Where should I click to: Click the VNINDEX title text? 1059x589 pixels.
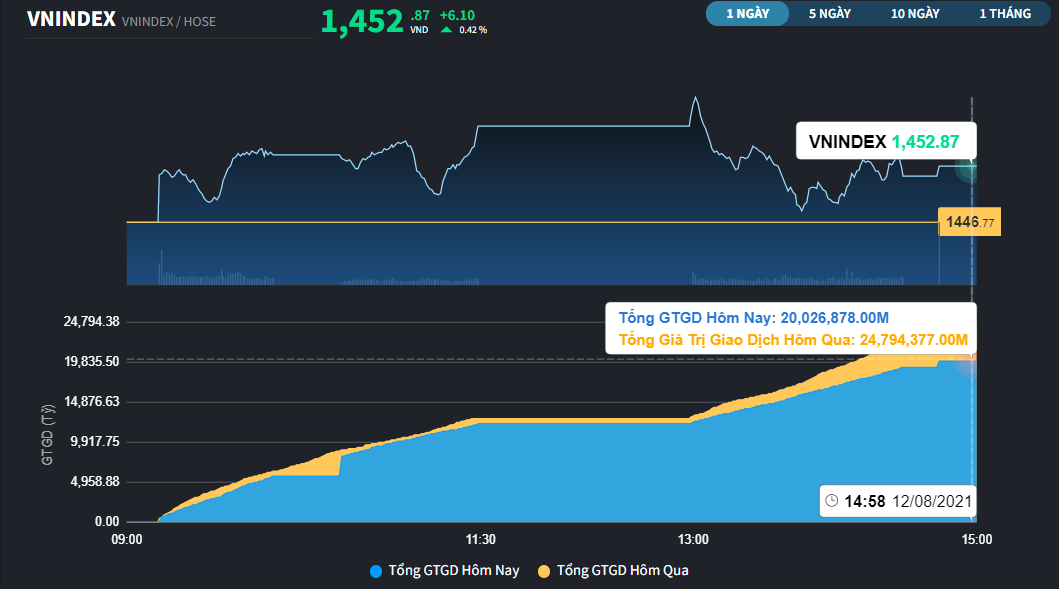71,19
